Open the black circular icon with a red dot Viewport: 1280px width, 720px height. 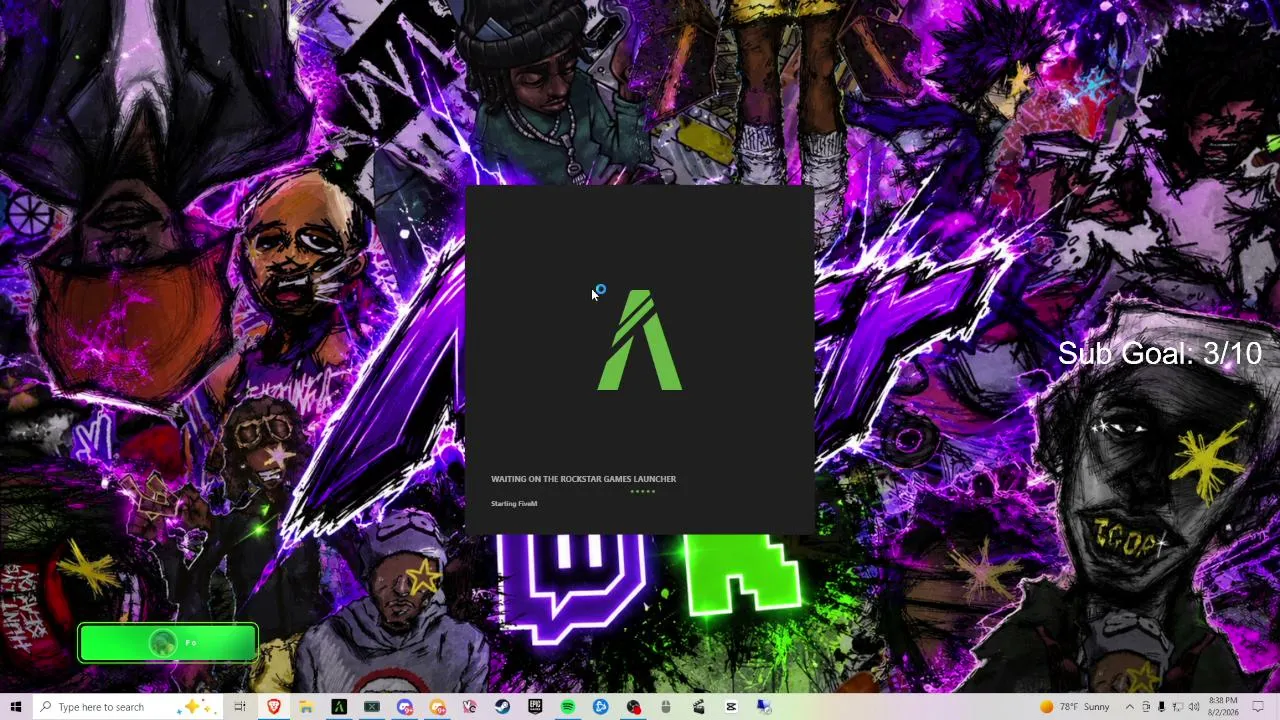pos(634,707)
